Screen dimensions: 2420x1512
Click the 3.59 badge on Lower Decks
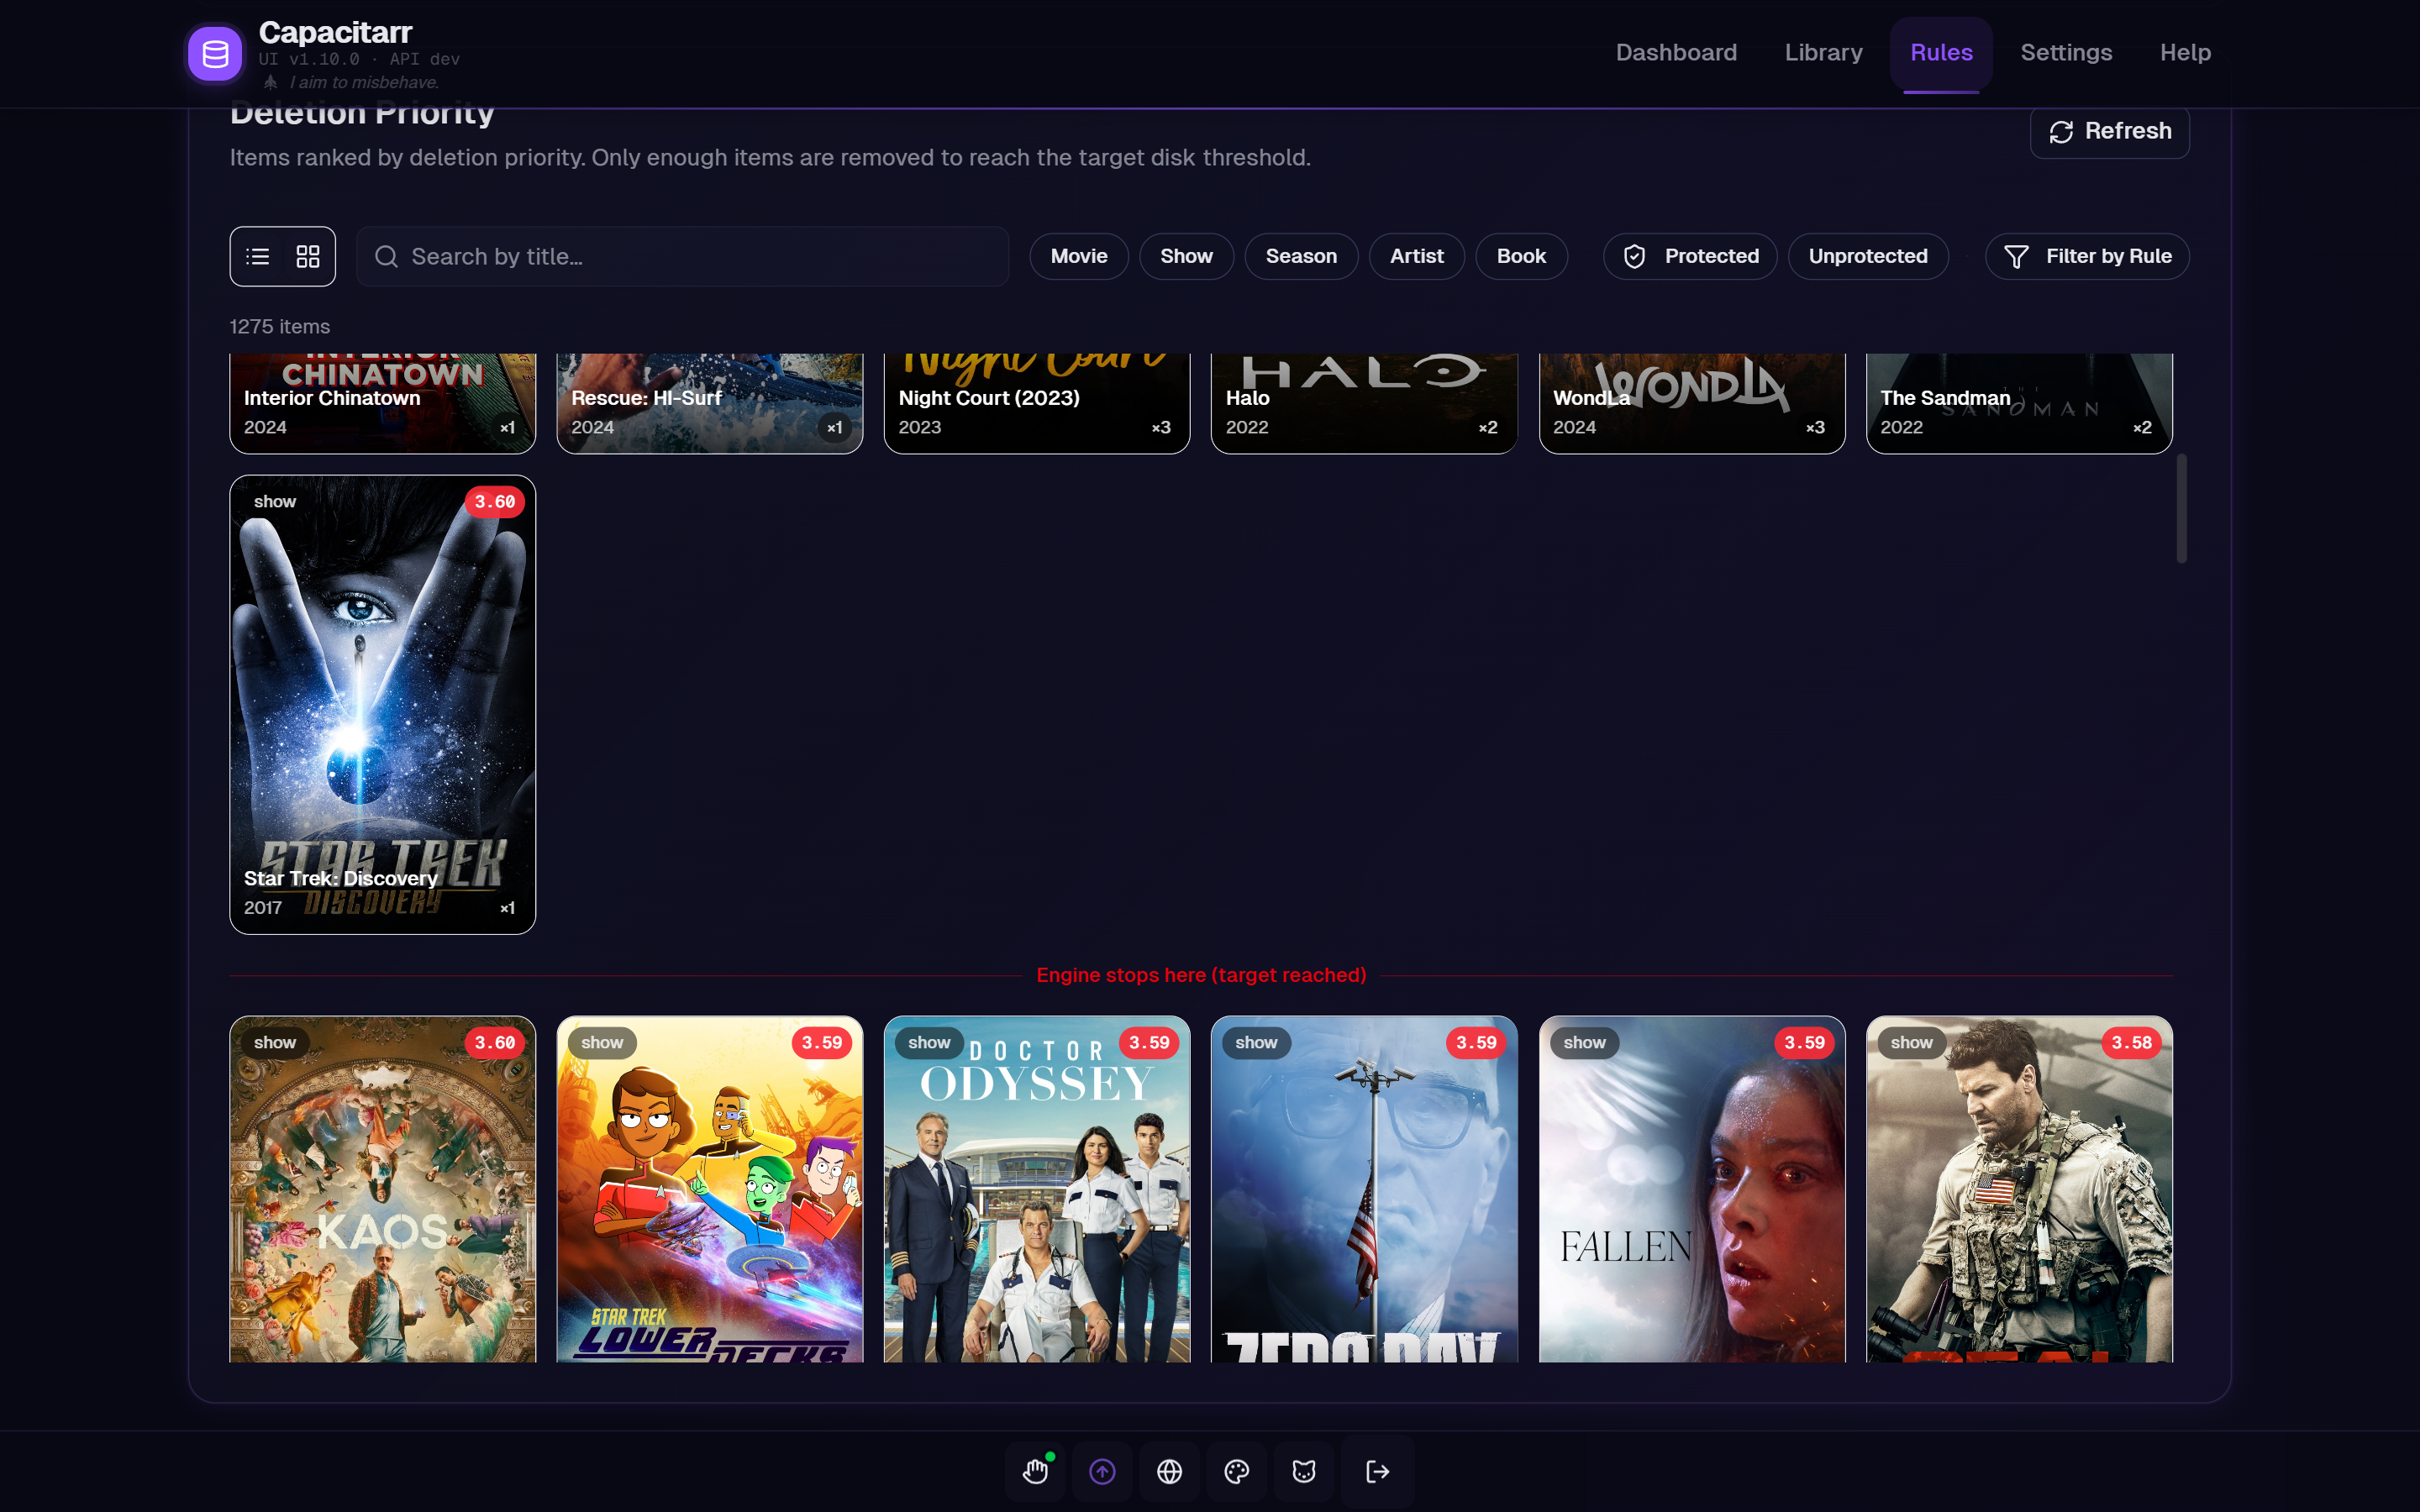822,1043
